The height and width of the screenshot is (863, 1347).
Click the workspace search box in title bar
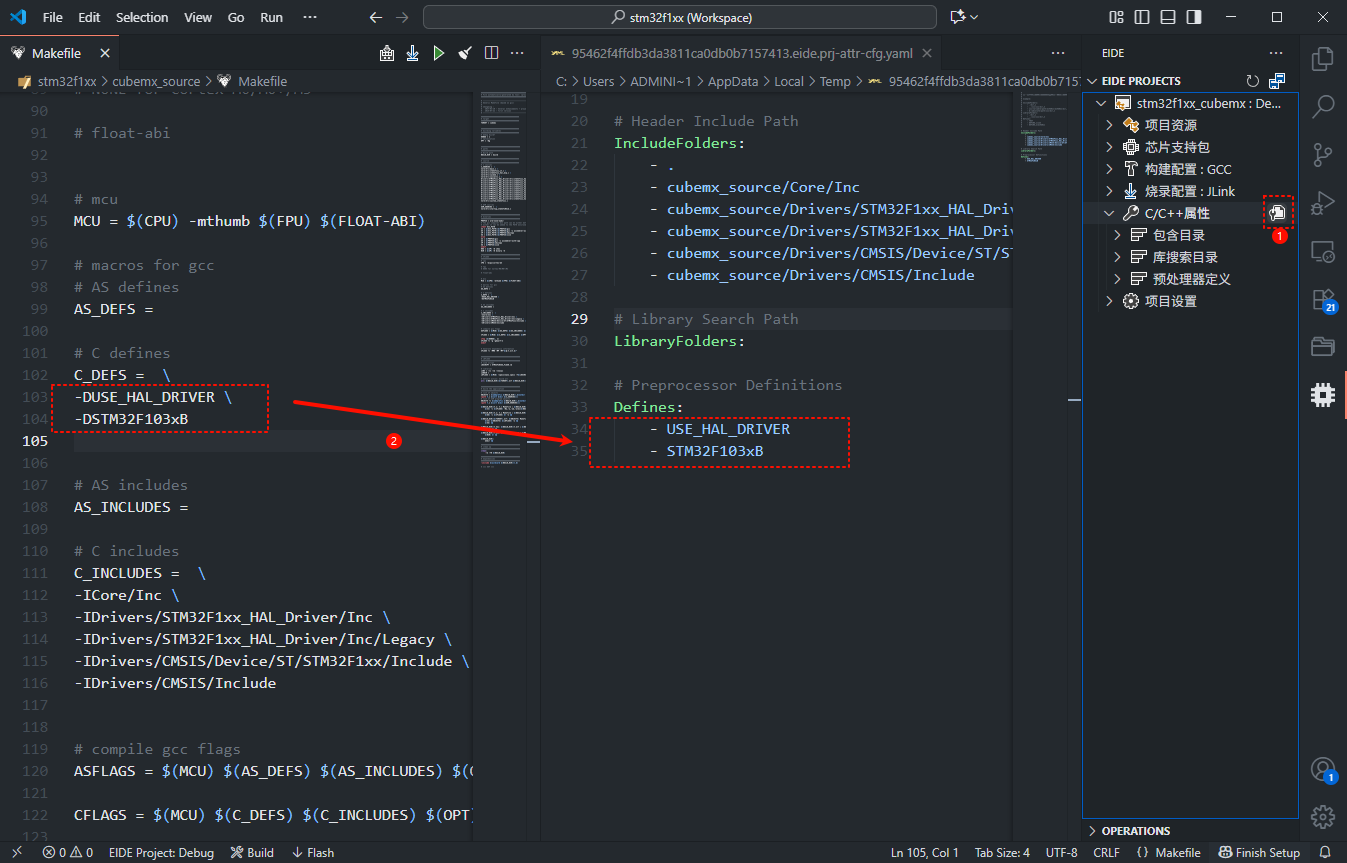[680, 17]
